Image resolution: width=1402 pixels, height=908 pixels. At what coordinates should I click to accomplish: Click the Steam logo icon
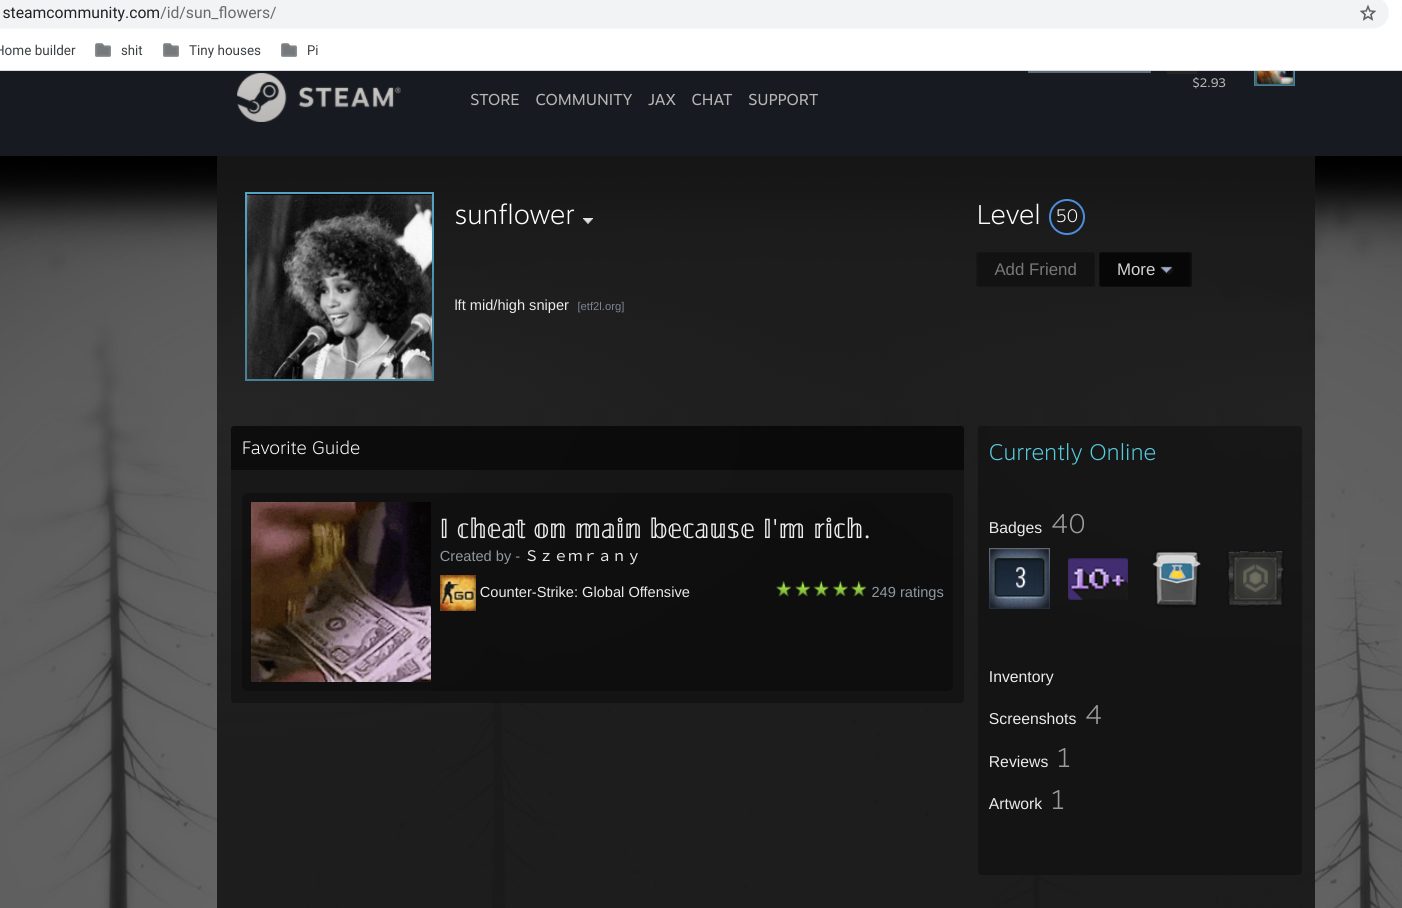tap(262, 97)
